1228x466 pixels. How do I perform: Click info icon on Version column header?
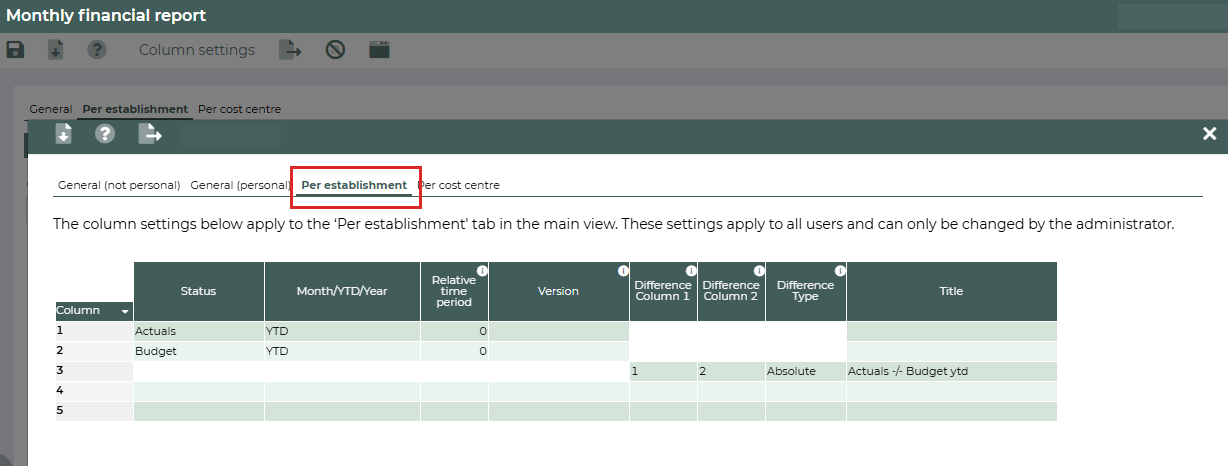623,271
